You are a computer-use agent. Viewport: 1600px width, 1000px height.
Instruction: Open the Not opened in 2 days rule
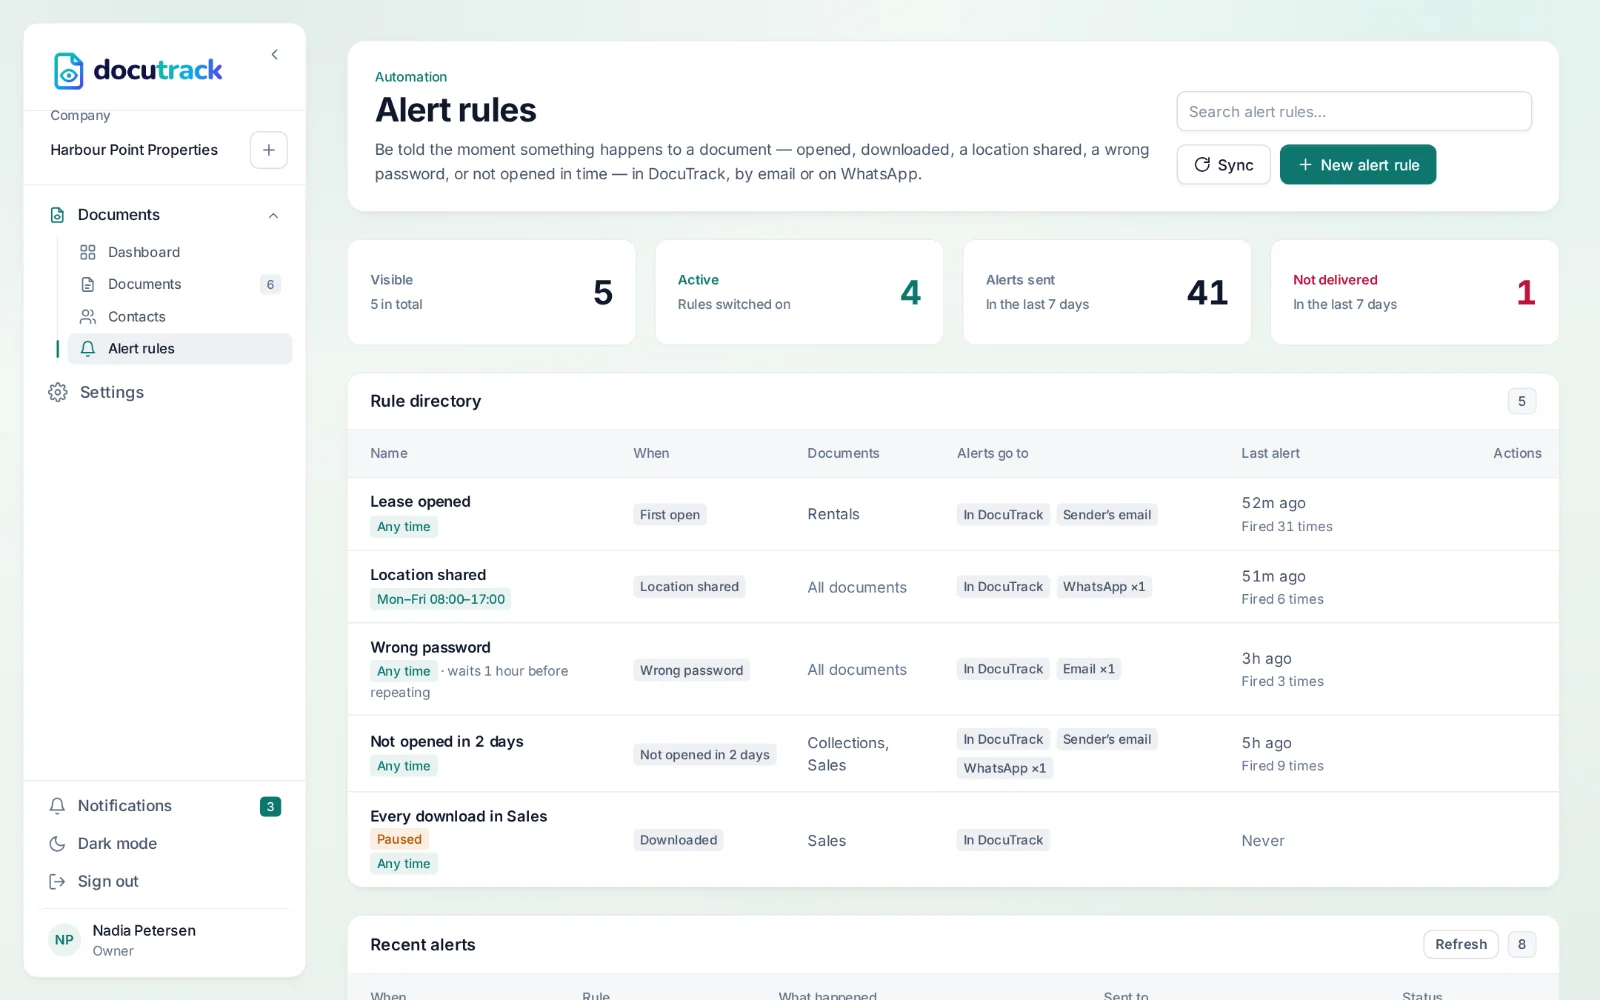point(447,742)
